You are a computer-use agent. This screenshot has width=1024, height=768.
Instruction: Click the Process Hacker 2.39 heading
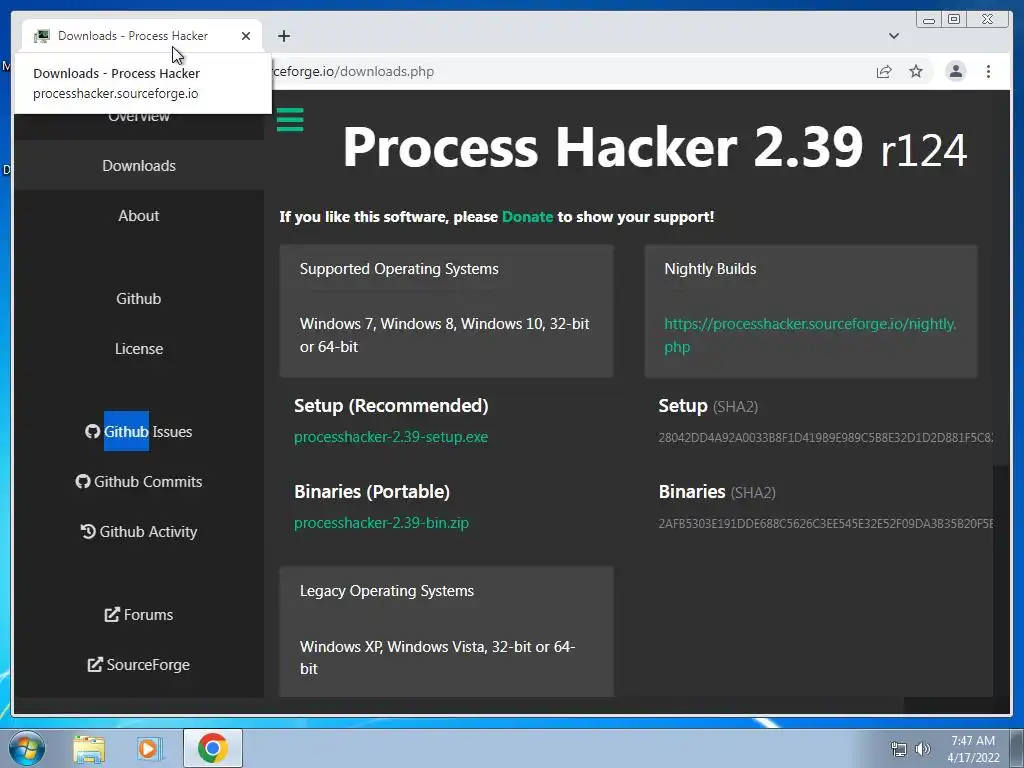click(654, 148)
